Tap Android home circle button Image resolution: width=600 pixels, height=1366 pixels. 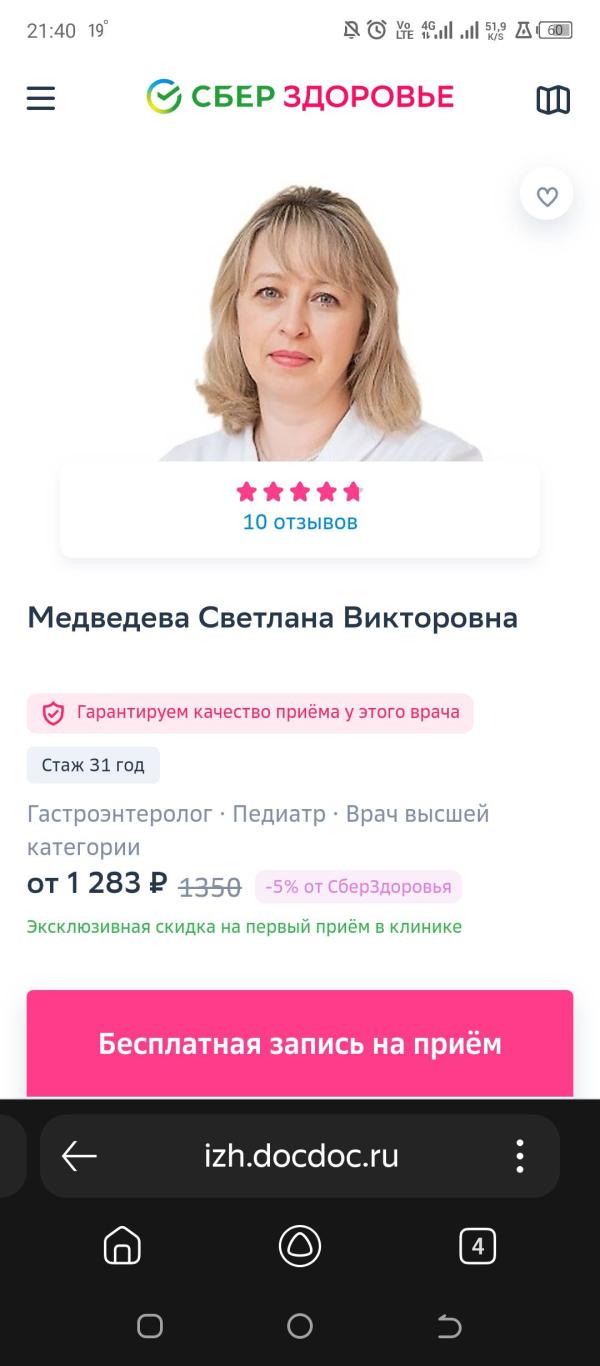click(300, 1326)
